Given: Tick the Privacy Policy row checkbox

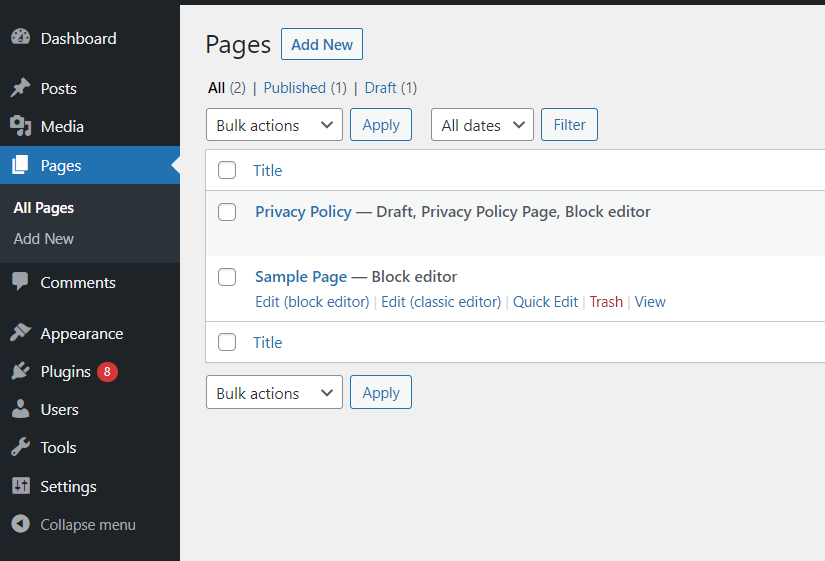Looking at the screenshot, I should [x=227, y=212].
